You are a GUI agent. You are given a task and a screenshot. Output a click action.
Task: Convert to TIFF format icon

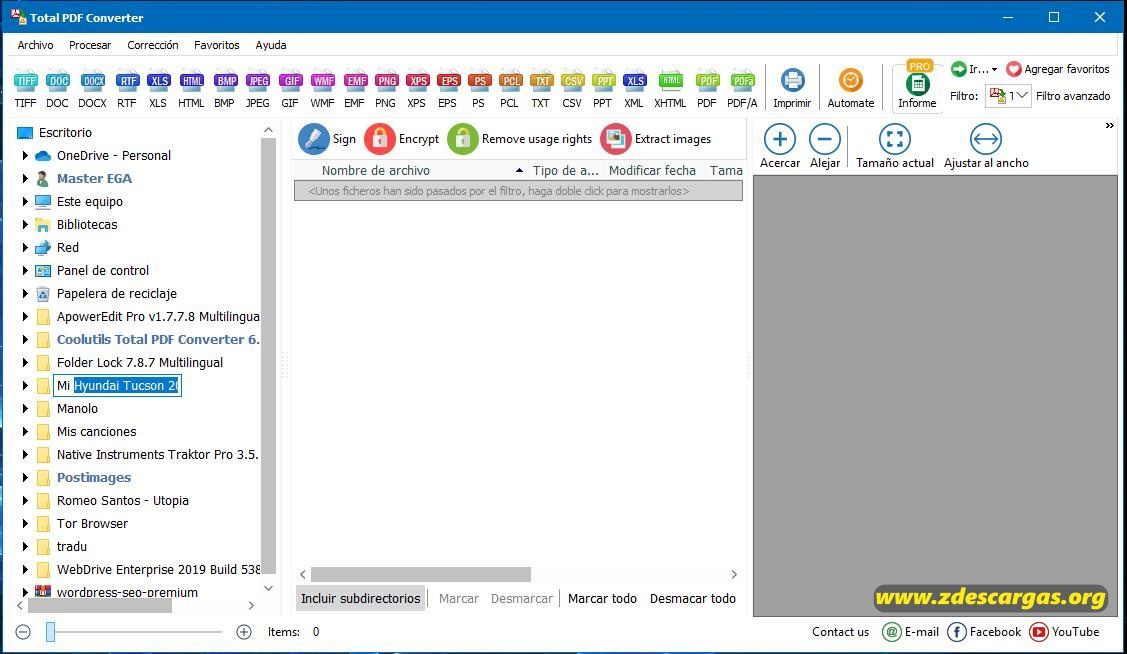point(25,89)
